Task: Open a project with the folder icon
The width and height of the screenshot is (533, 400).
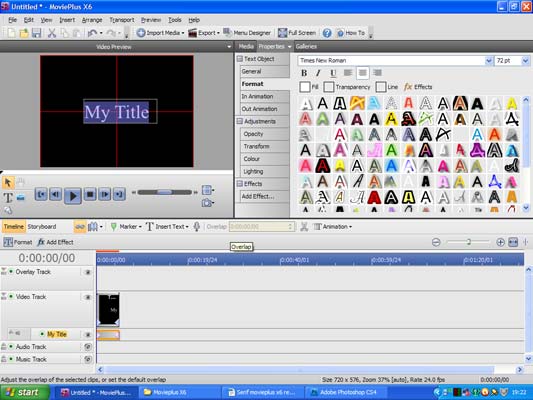Action: coord(24,33)
